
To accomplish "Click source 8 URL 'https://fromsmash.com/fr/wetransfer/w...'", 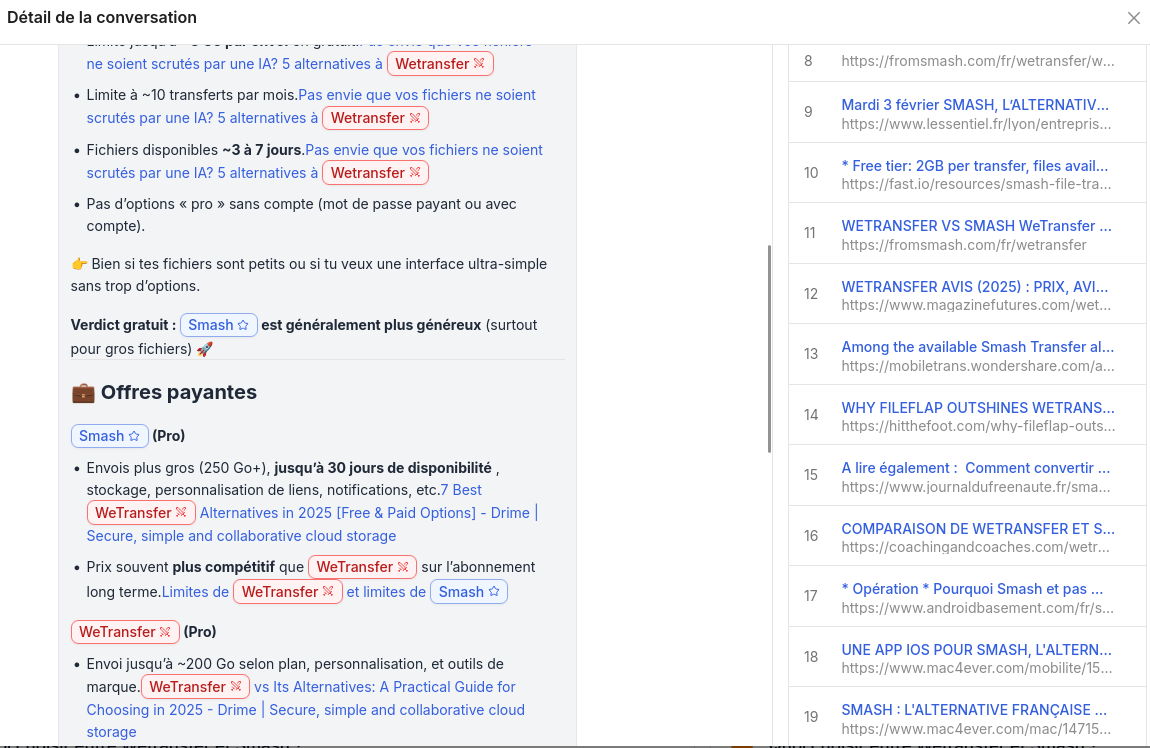I will (978, 61).
